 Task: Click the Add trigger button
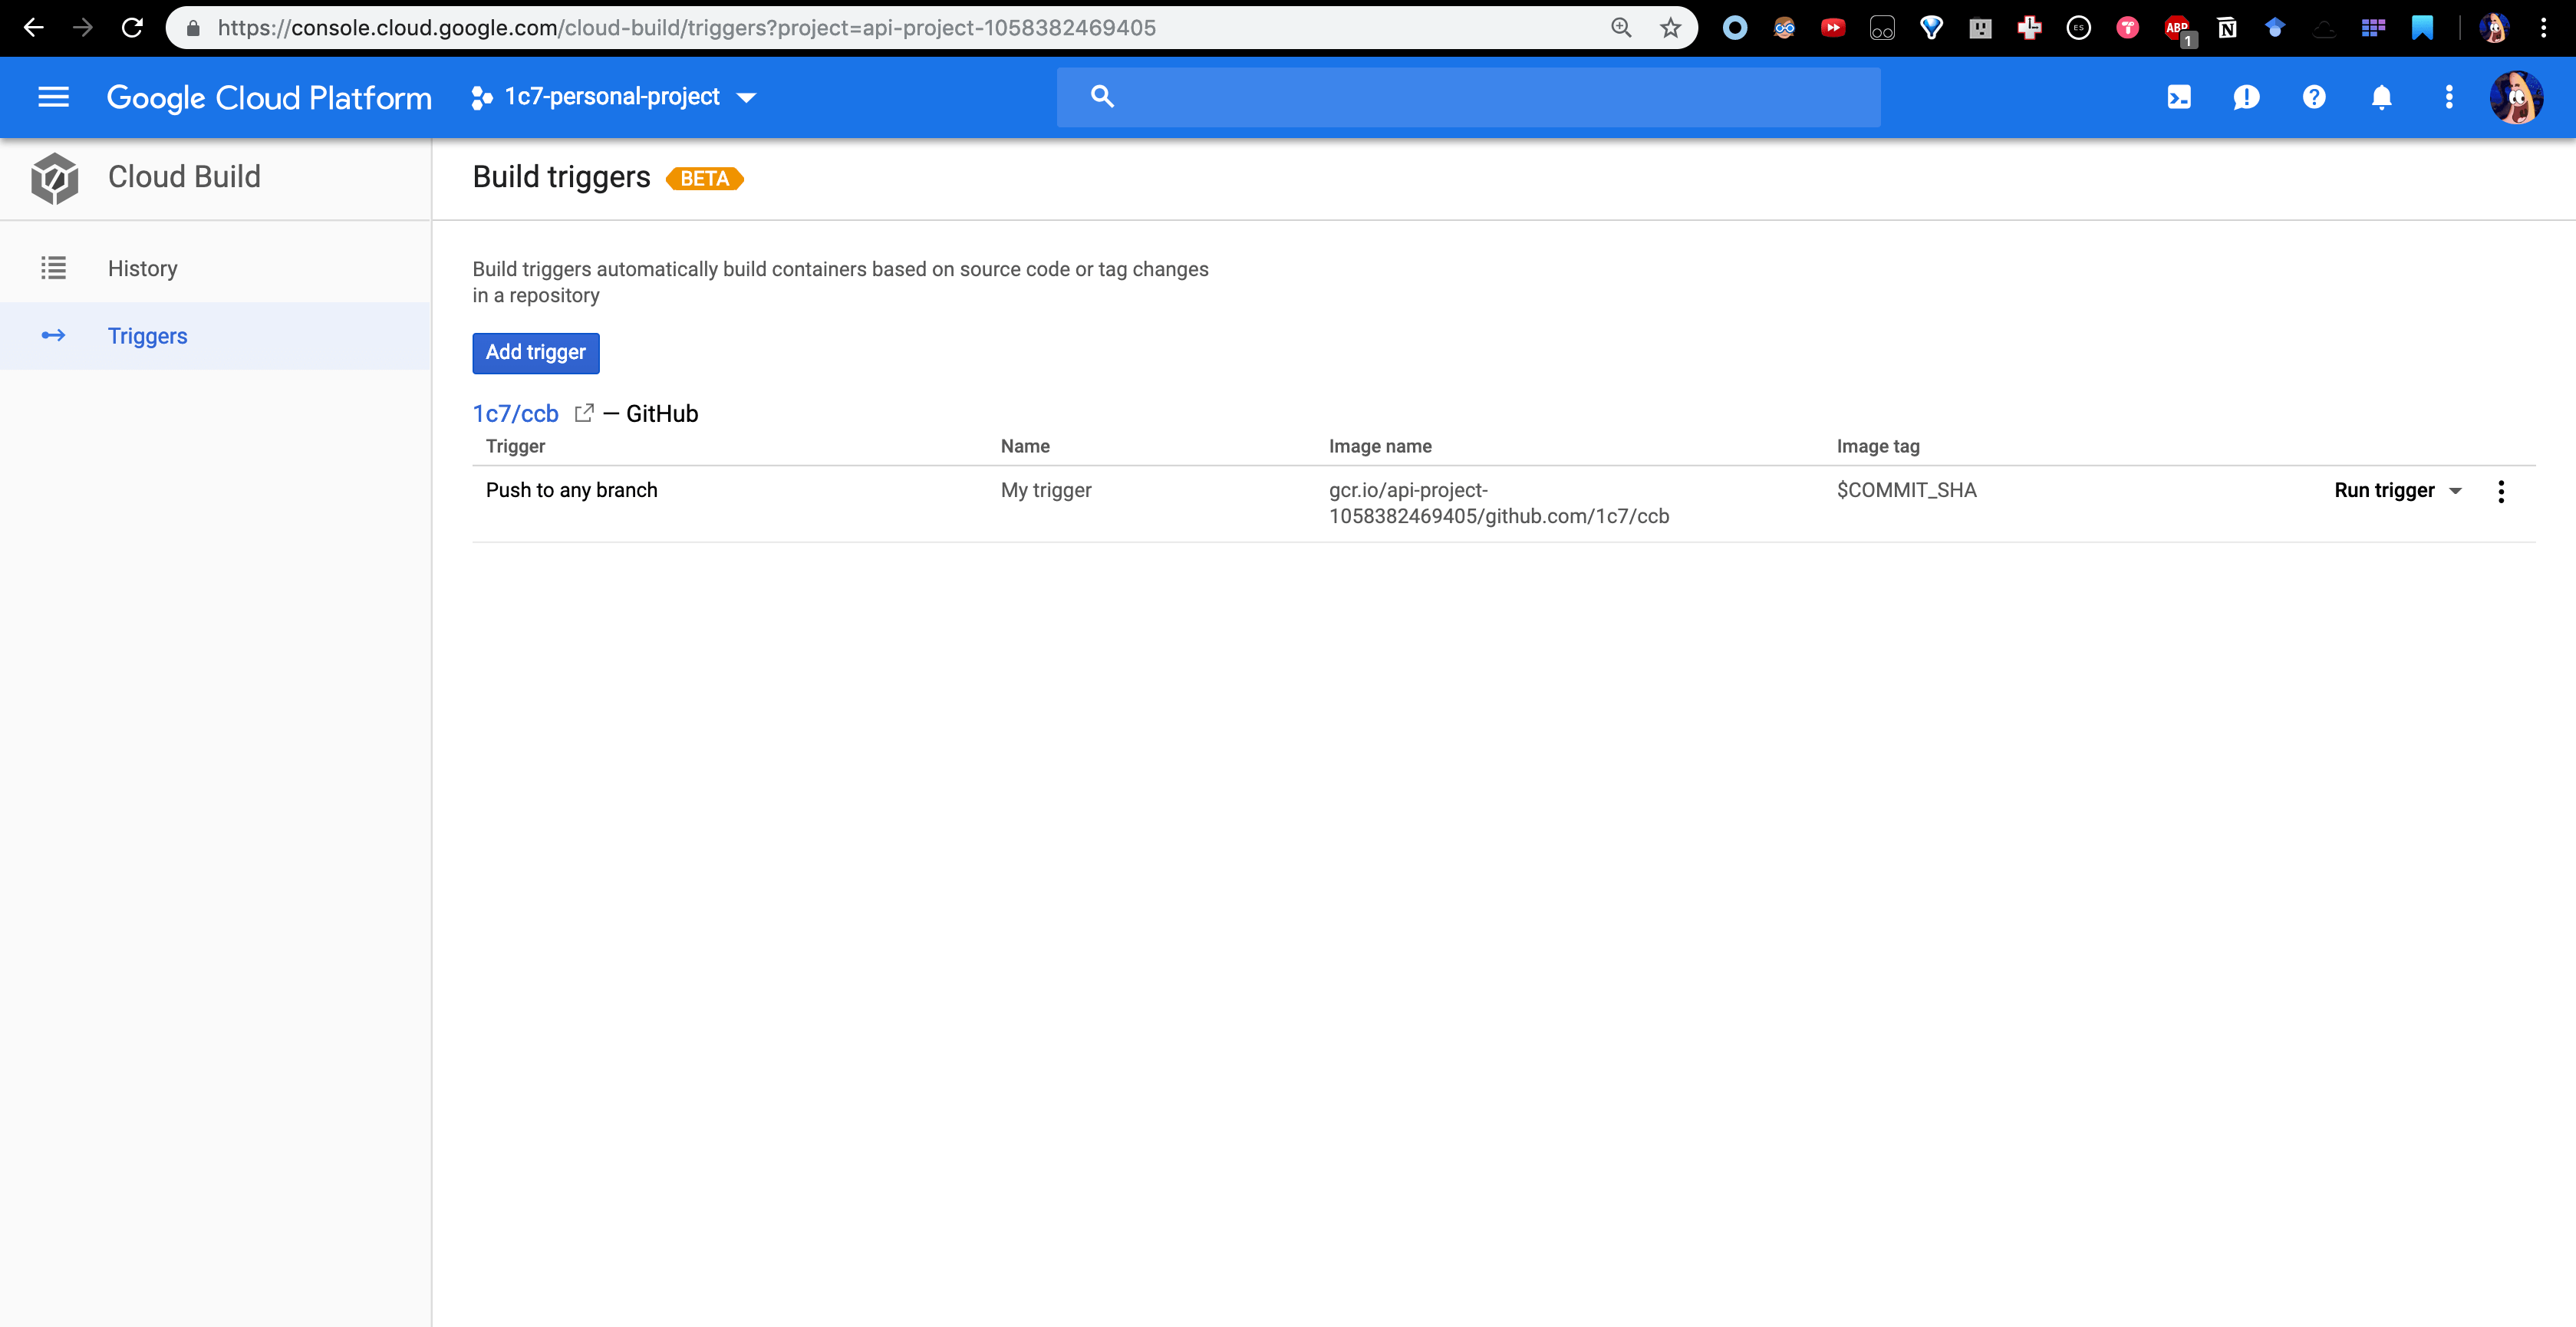(x=535, y=352)
